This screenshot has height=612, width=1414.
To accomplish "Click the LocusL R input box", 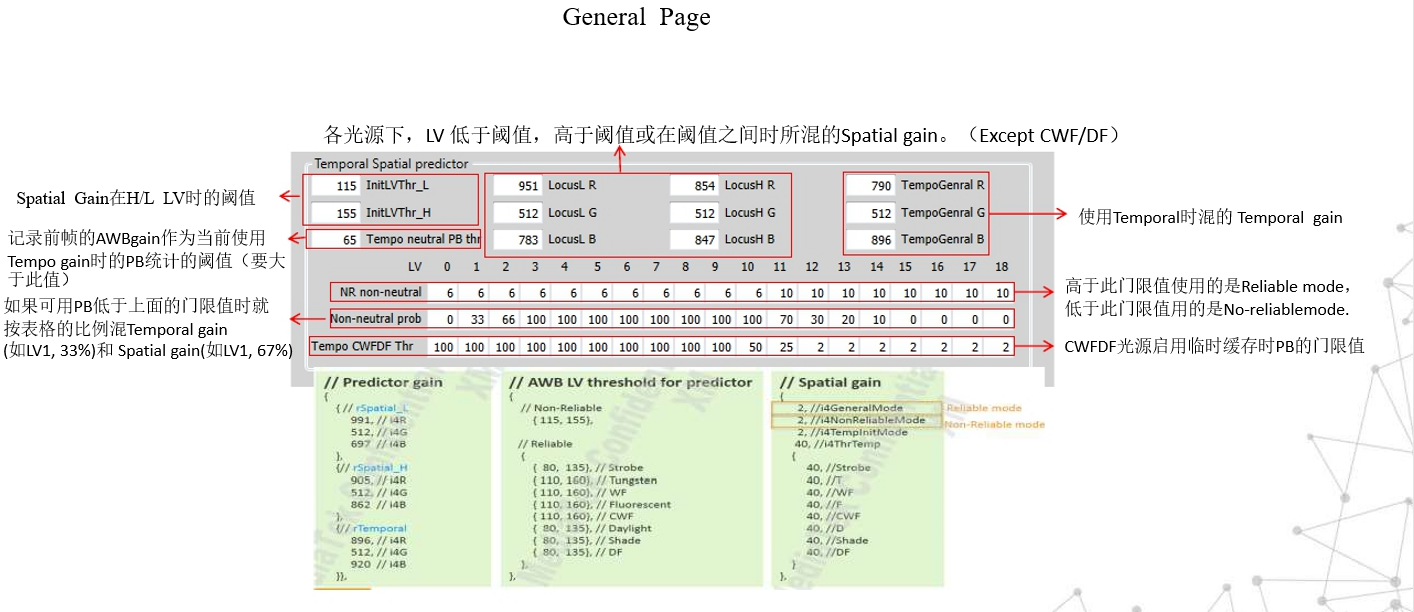I will click(519, 185).
